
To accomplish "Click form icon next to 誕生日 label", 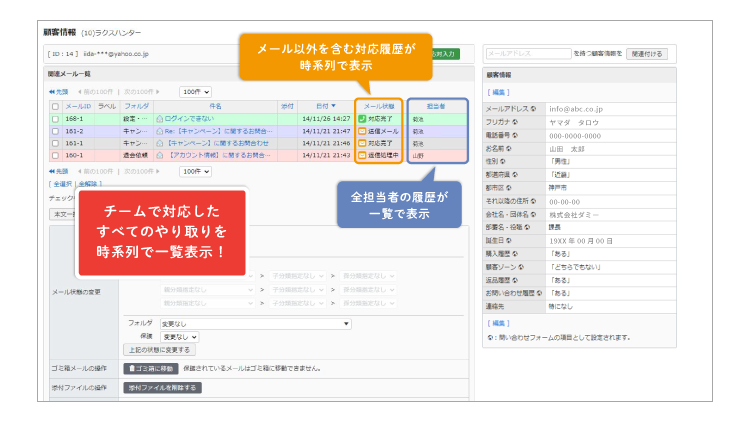I will coord(509,241).
